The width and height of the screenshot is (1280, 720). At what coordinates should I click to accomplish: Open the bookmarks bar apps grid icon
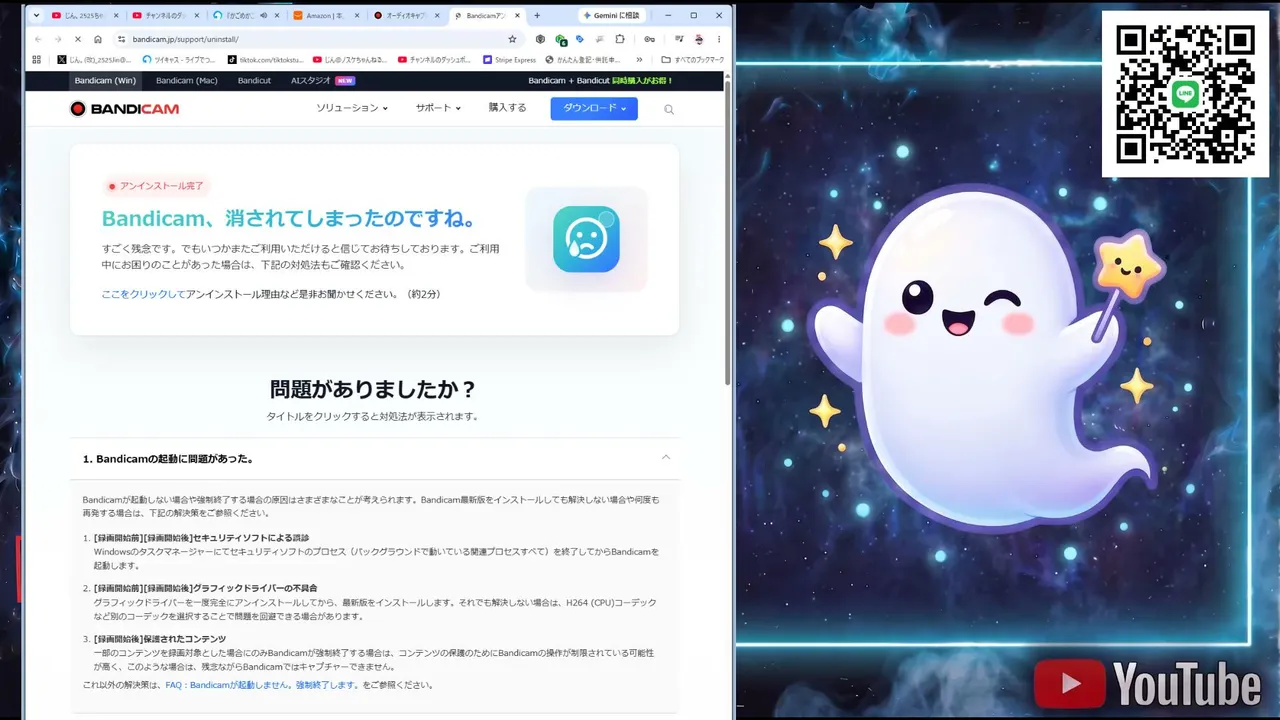point(37,60)
